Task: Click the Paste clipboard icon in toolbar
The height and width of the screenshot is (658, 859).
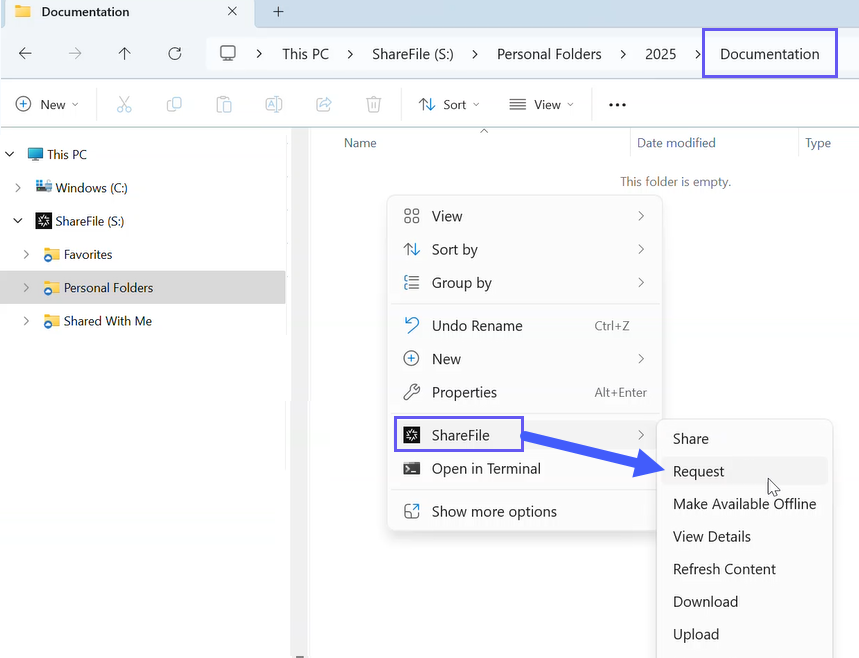Action: [224, 104]
